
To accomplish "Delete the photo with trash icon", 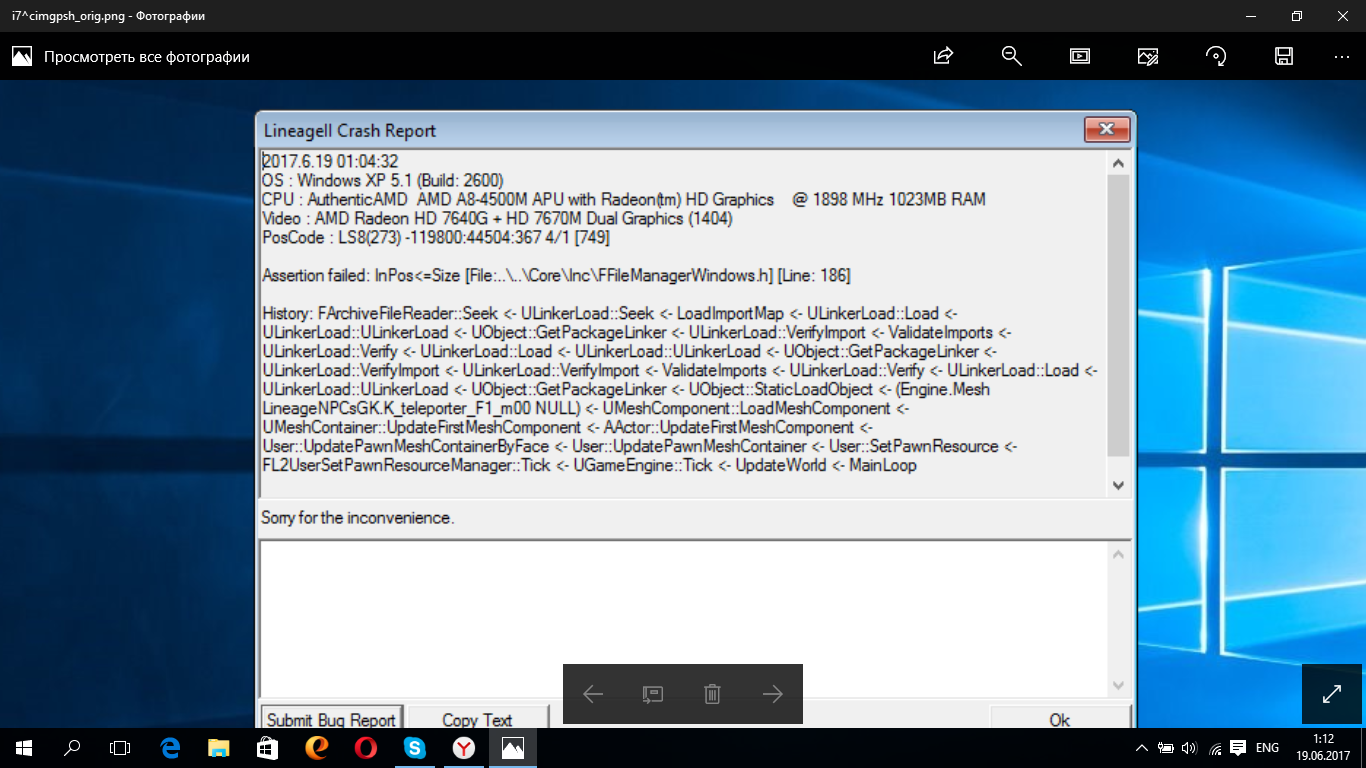I will point(712,694).
